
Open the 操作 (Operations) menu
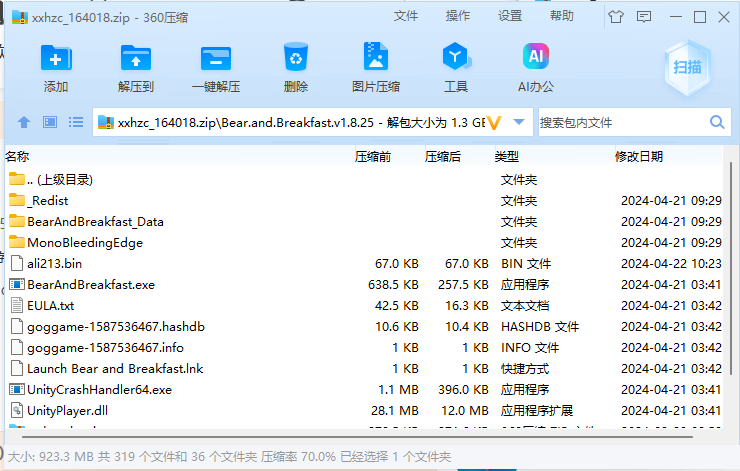(458, 16)
